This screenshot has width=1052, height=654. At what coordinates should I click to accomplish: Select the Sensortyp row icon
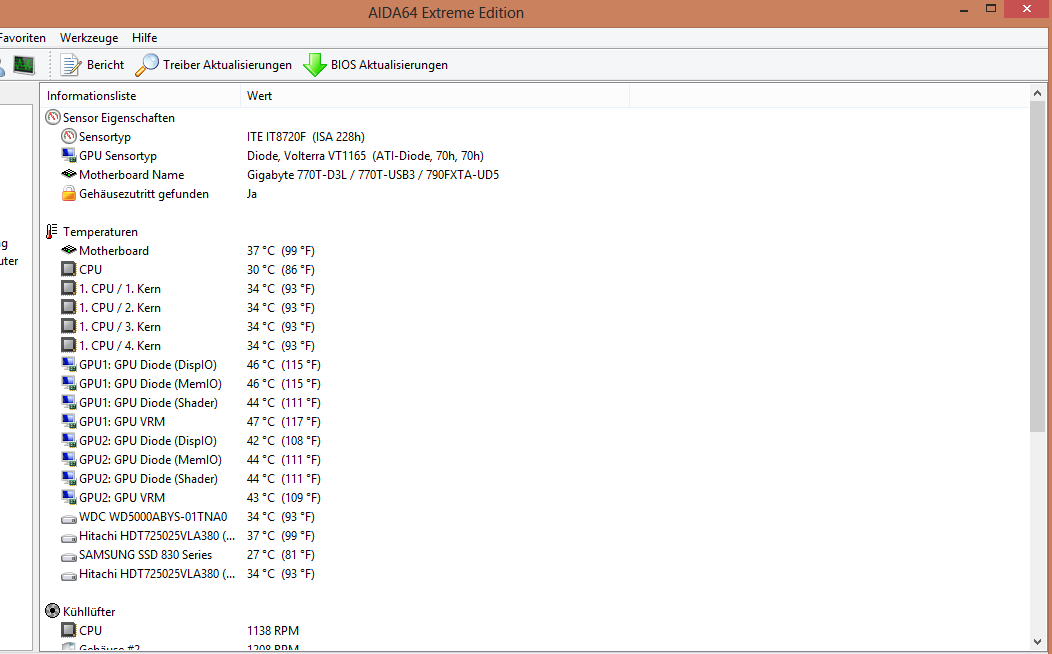68,136
